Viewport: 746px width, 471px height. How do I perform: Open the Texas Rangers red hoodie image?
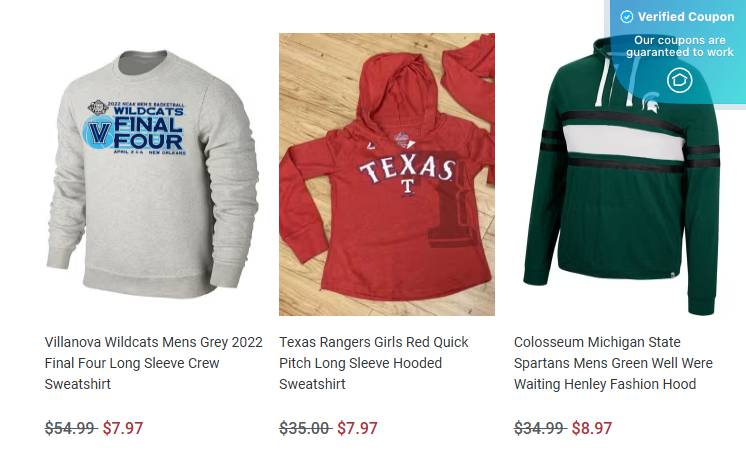[387, 174]
